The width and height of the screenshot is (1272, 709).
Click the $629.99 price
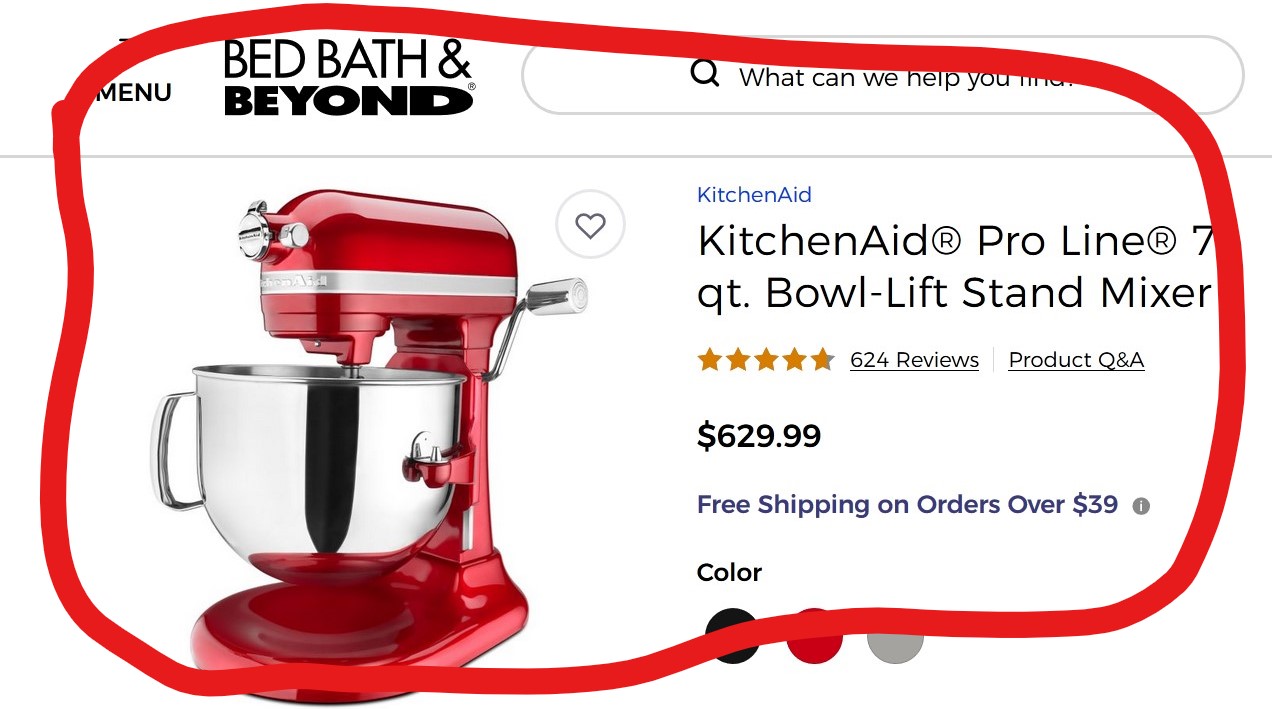(759, 436)
